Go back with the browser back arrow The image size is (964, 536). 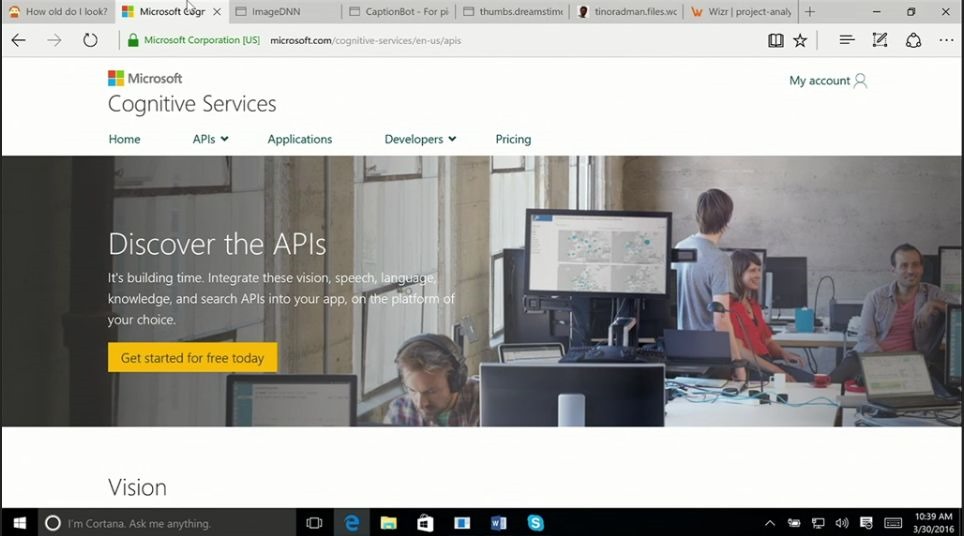tap(18, 41)
